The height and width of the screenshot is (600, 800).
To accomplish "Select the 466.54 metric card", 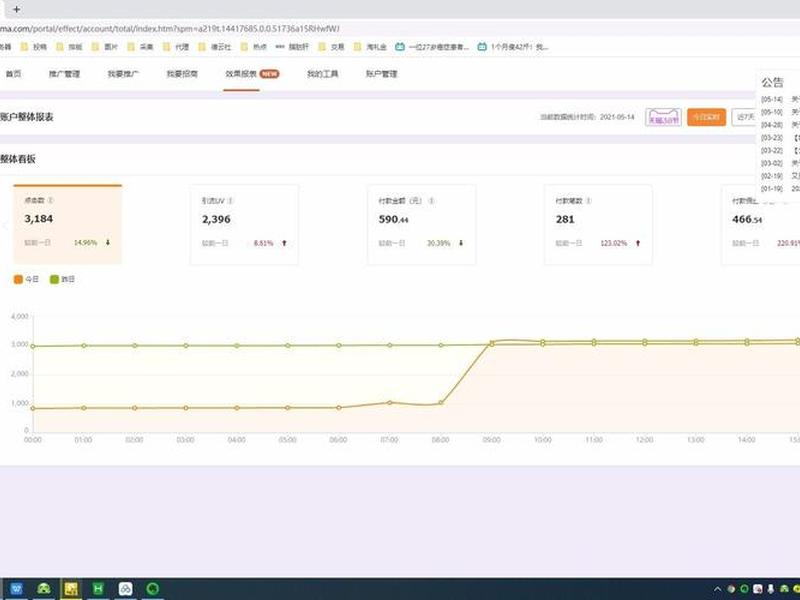I will [760, 224].
